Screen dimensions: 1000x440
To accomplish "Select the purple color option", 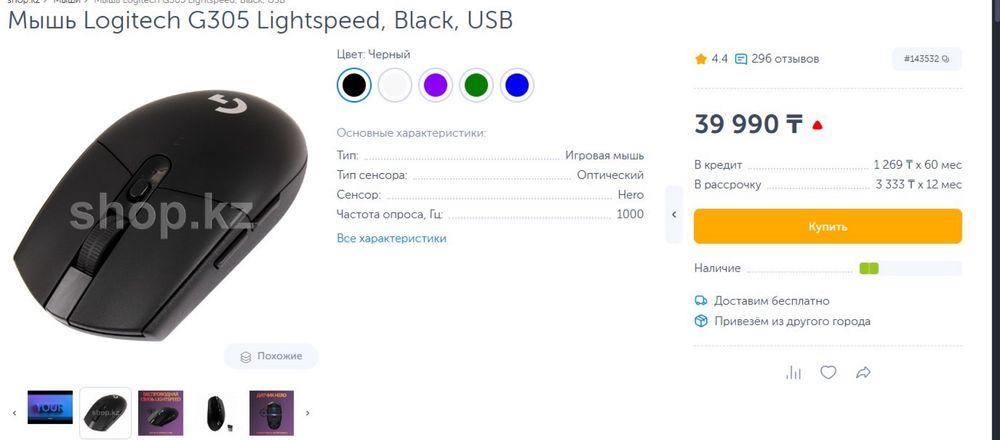I will tap(435, 85).
